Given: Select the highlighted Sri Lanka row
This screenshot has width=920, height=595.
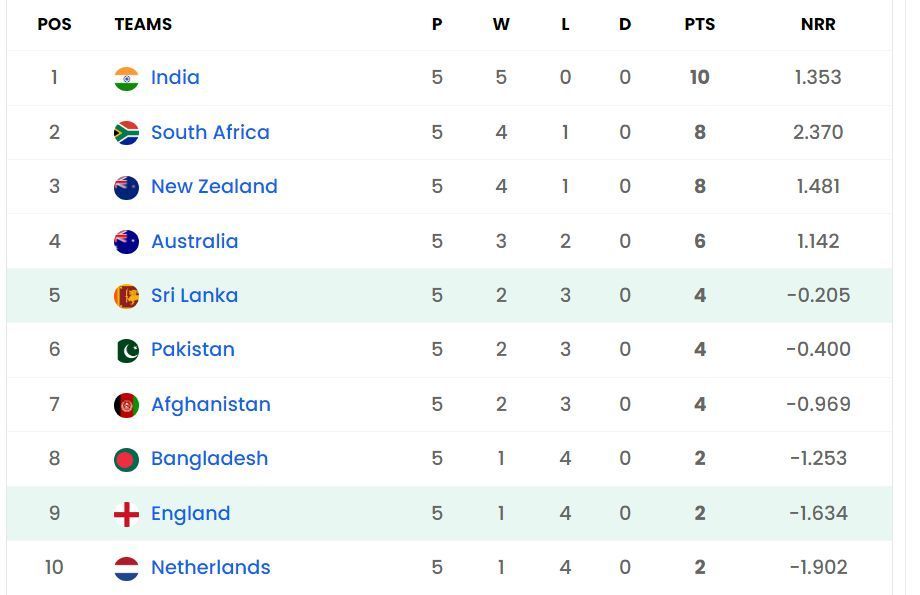Looking at the screenshot, I should coord(460,295).
